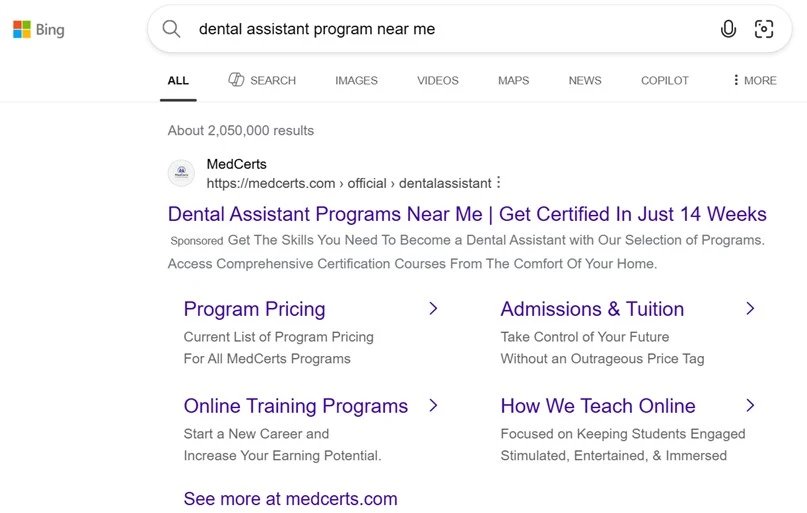Click the arrow next to Admissions & Tuition
Screen dimensions: 807x513
[750, 309]
